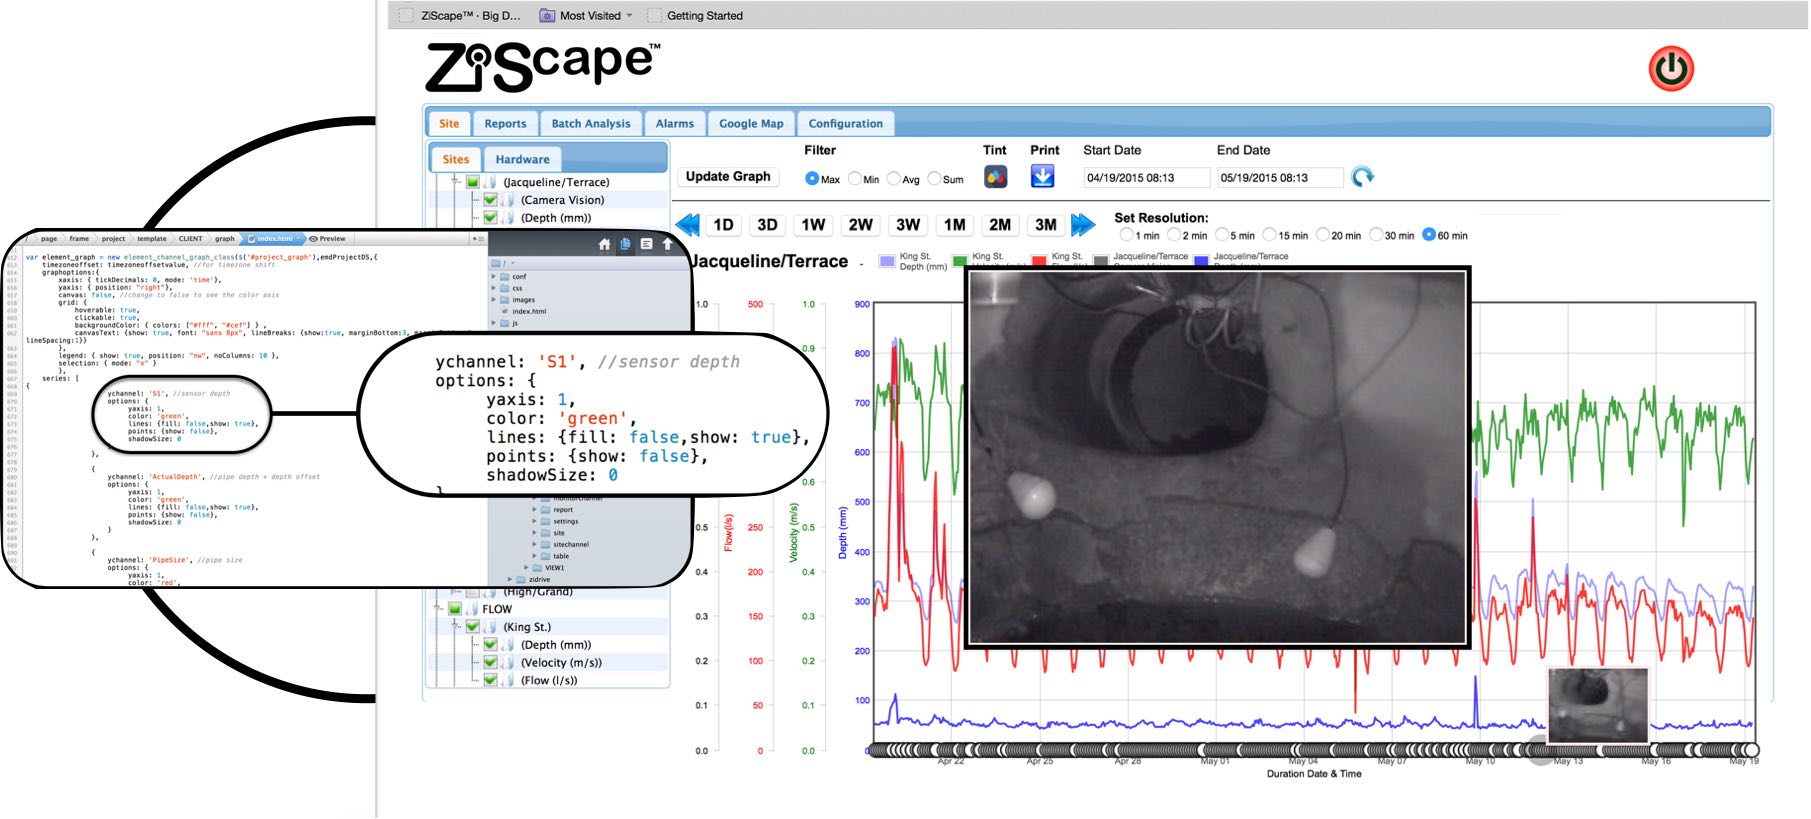The height and width of the screenshot is (819, 1811).
Task: Collapse the King St. tree node
Action: 455,627
